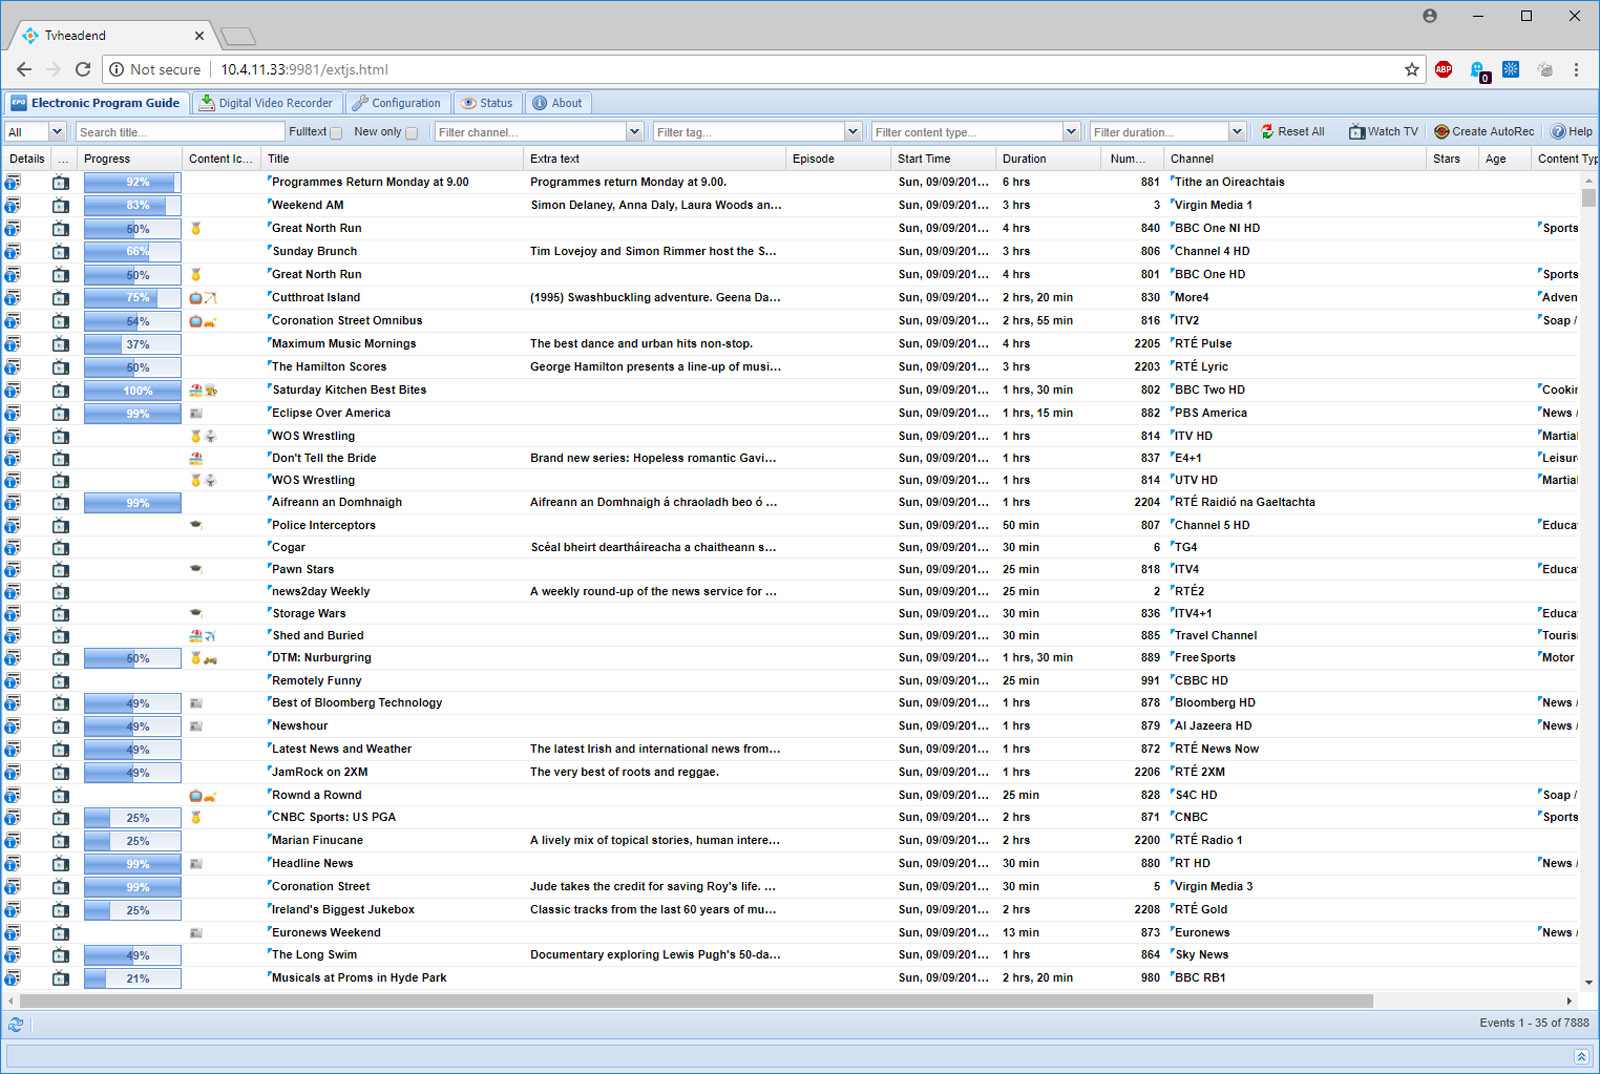Select 'Euronews Weekend' title
Screen dimensions: 1600x1074
[x=326, y=933]
